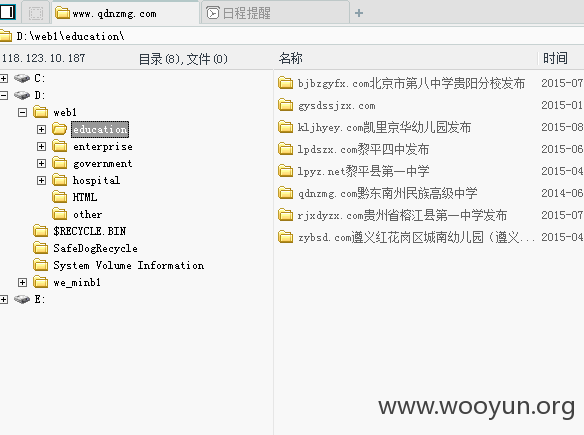Select System Volume Information folder
The image size is (584, 435).
128,265
